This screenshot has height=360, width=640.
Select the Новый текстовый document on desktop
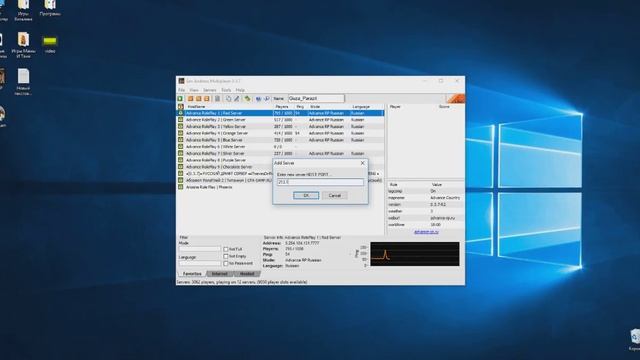[x=23, y=82]
